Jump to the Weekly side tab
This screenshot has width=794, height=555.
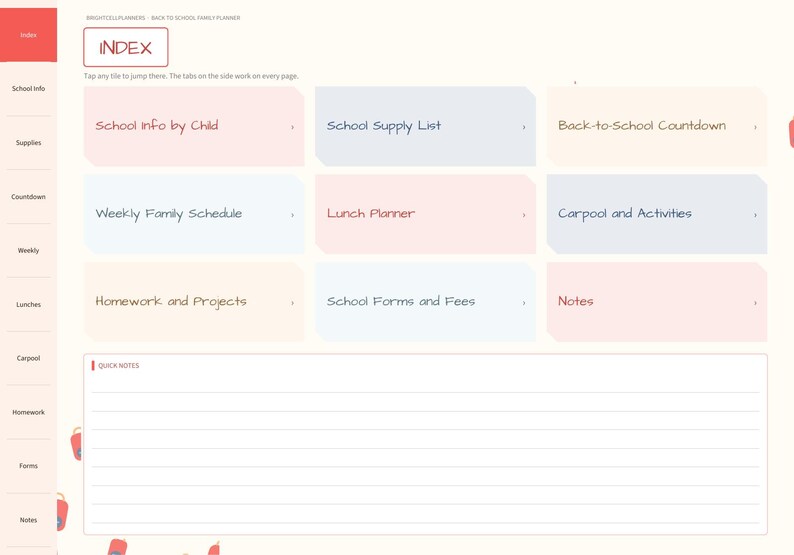point(28,251)
